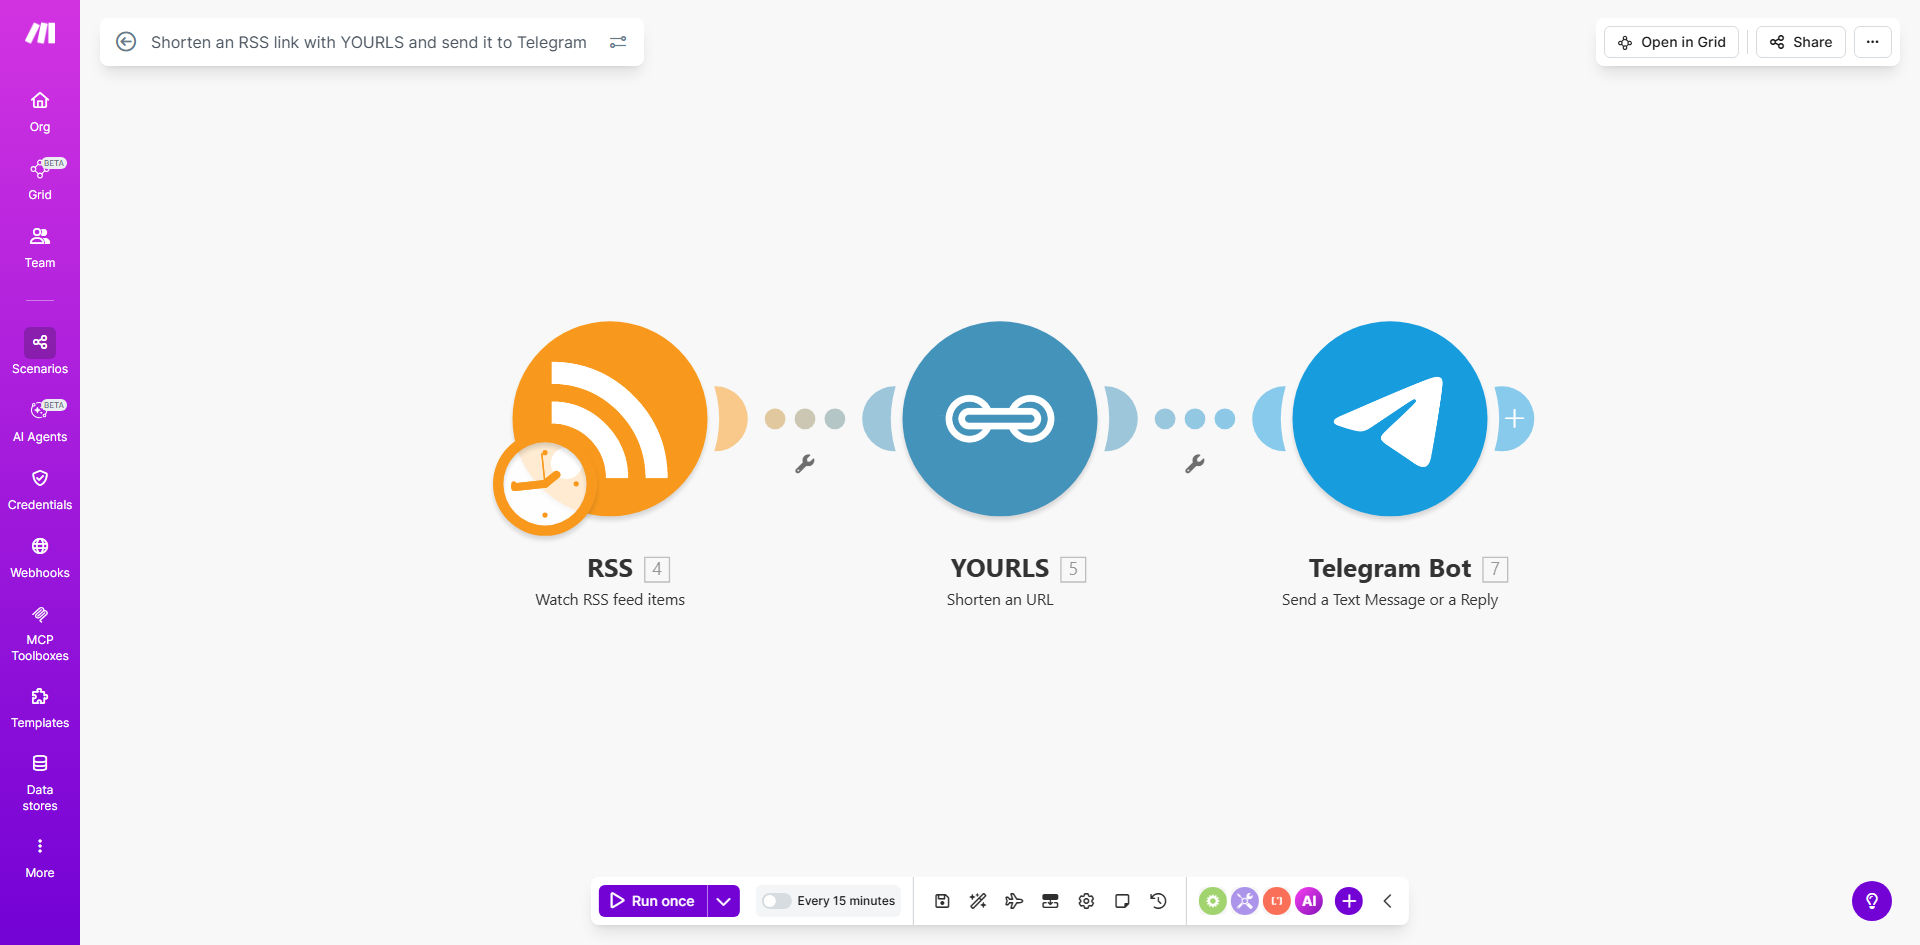The height and width of the screenshot is (945, 1920).
Task: Open the notes icon in toolbar
Action: click(1122, 901)
